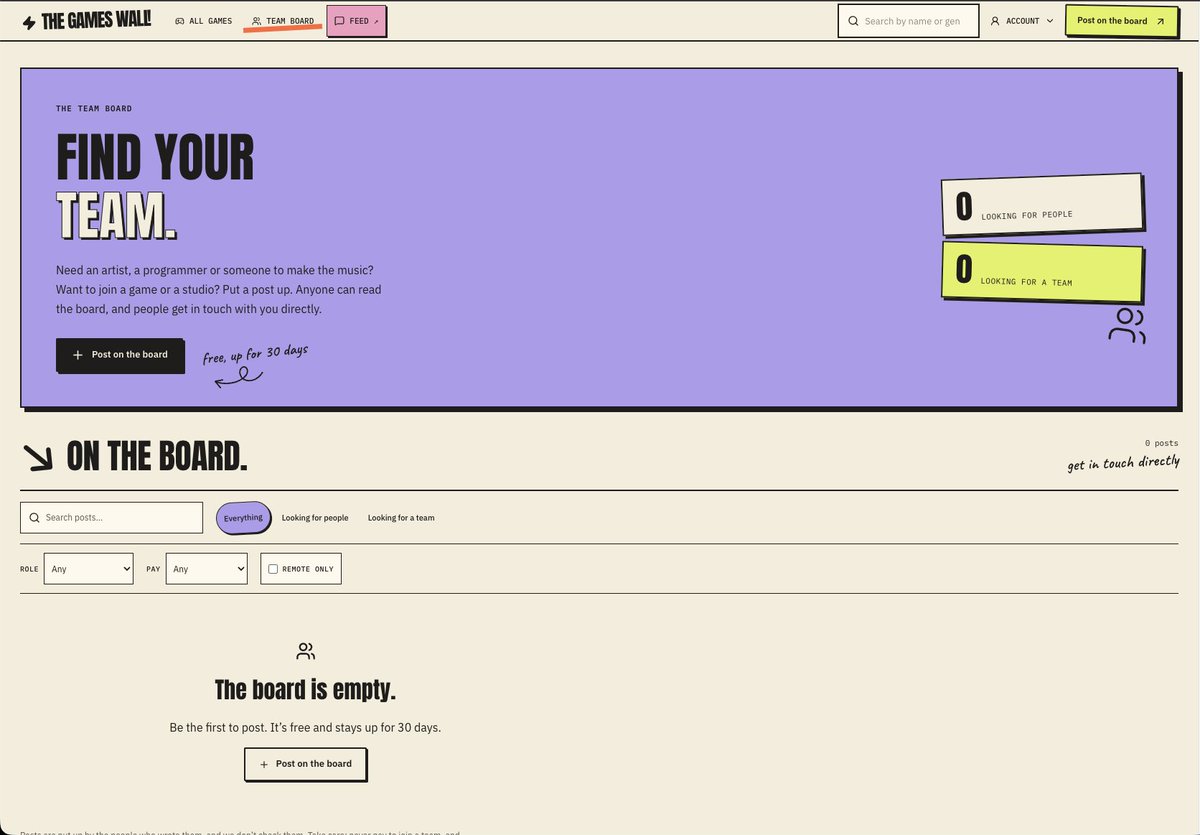The width and height of the screenshot is (1200, 835).
Task: Open the Role dropdown
Action: 88,569
